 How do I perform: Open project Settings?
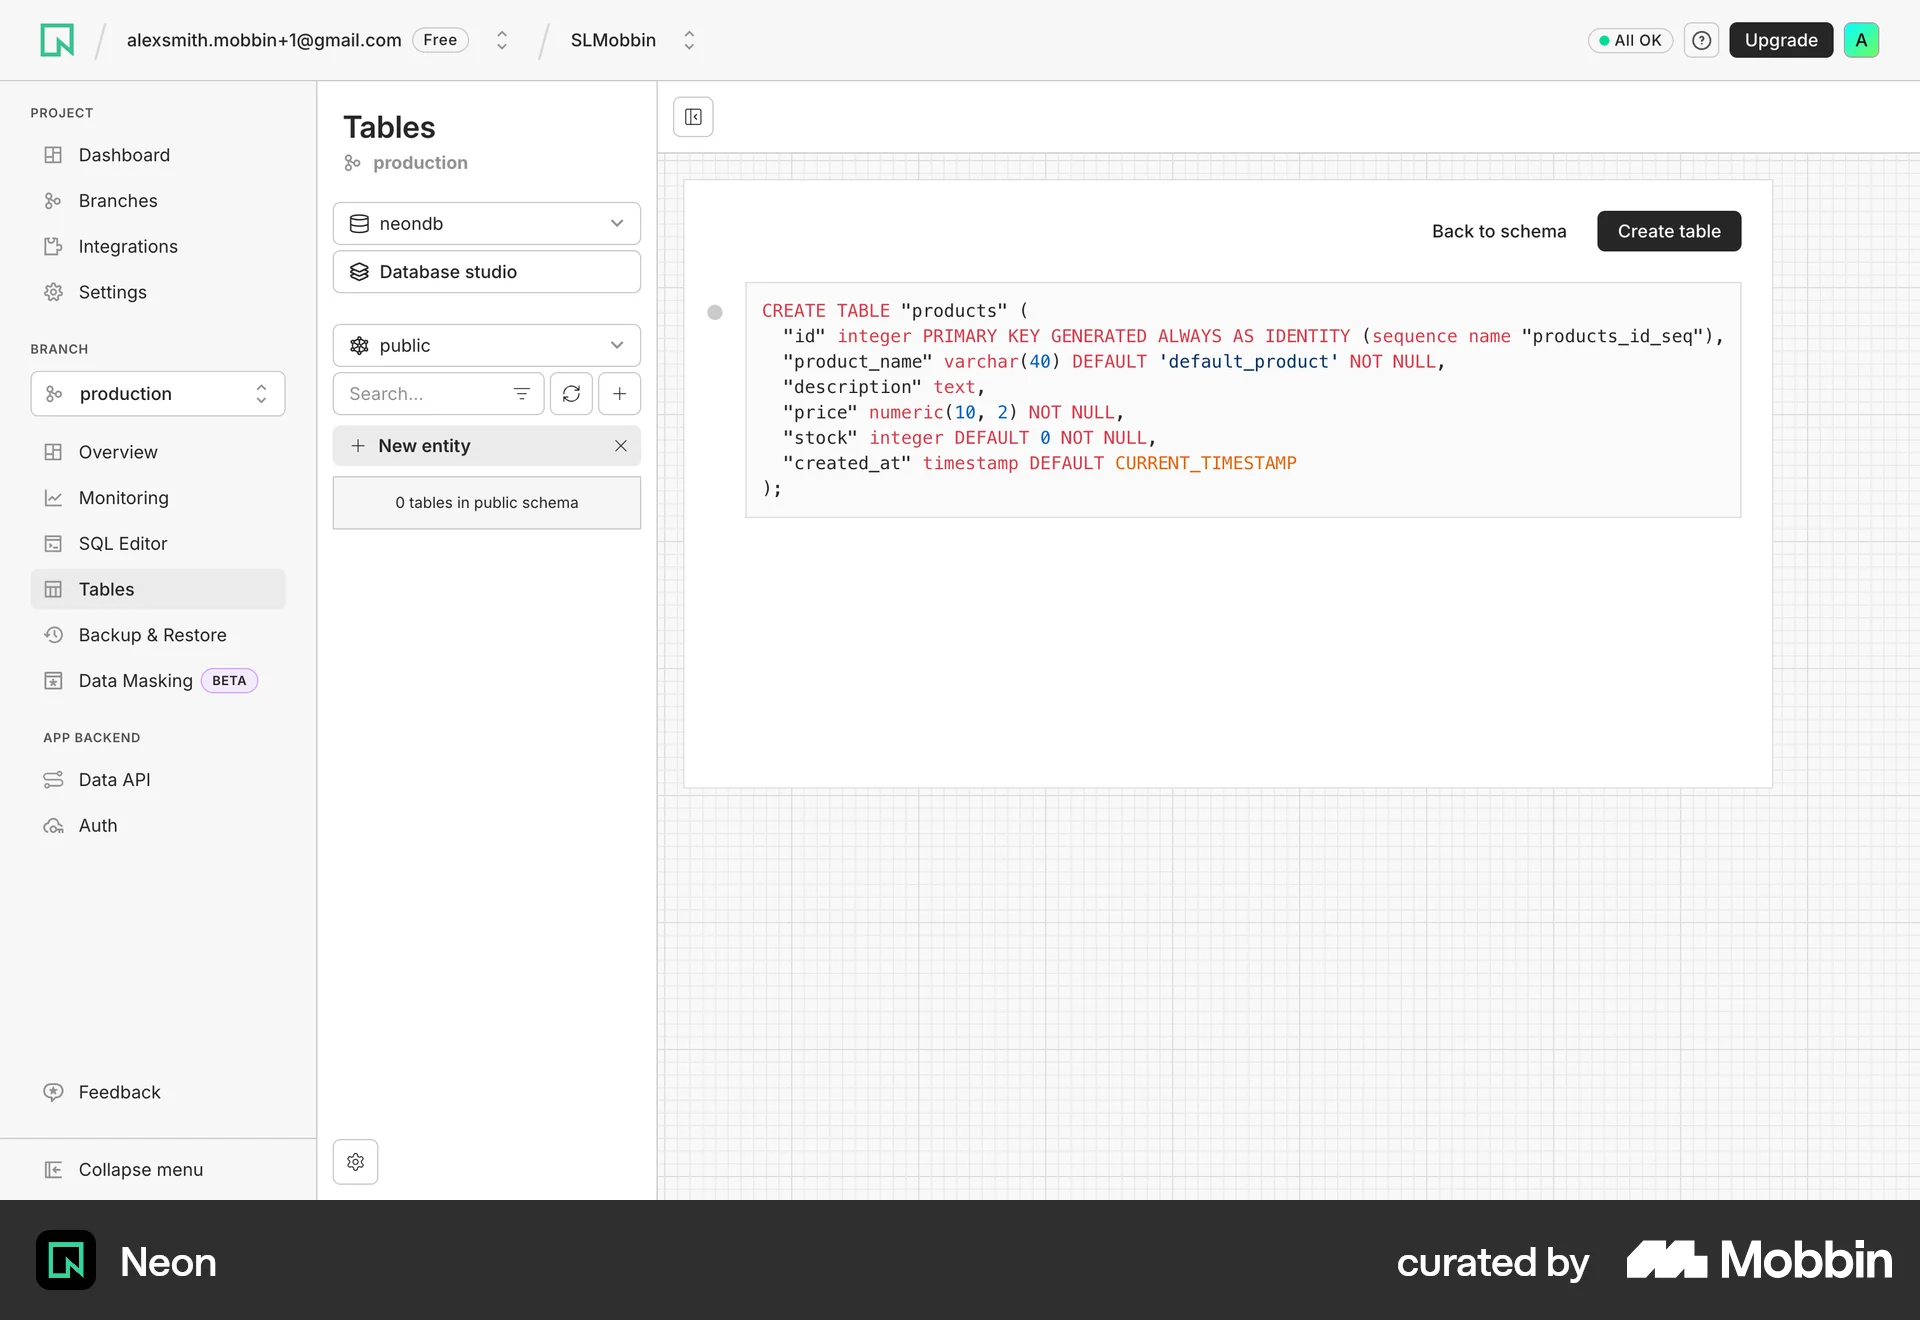pos(158,292)
